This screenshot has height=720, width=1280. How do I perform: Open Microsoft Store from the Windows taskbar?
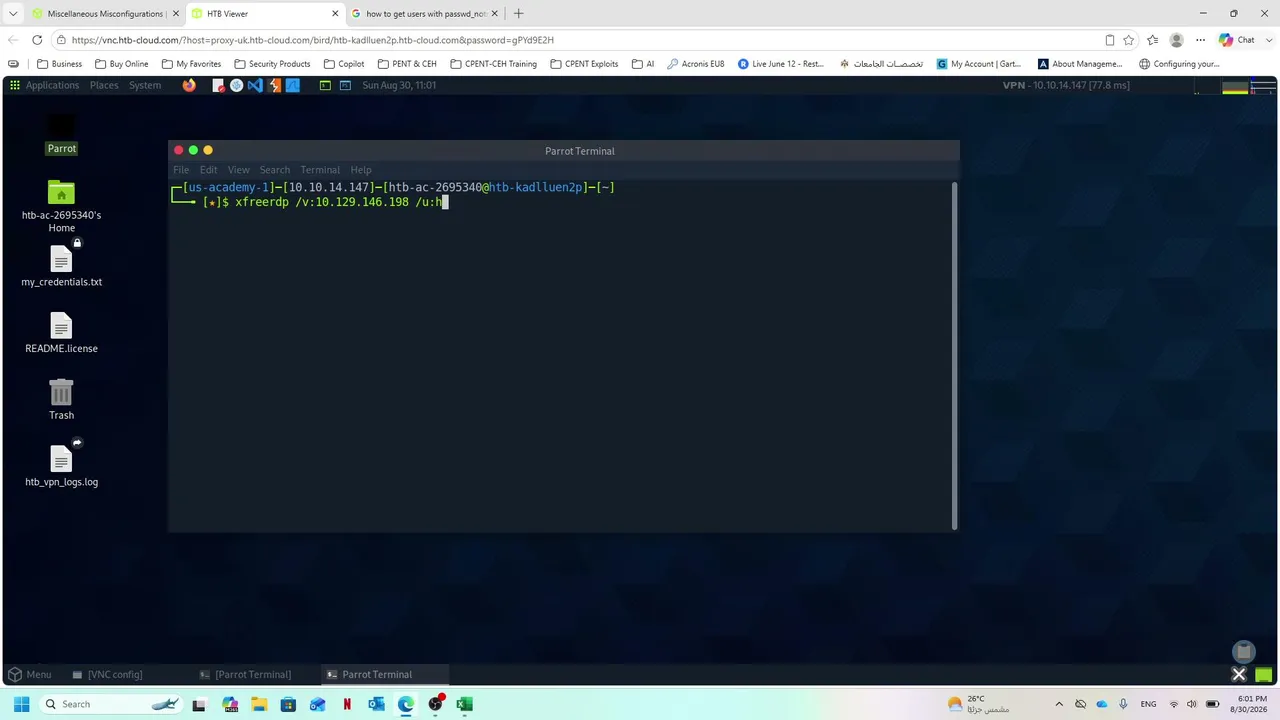point(288,704)
